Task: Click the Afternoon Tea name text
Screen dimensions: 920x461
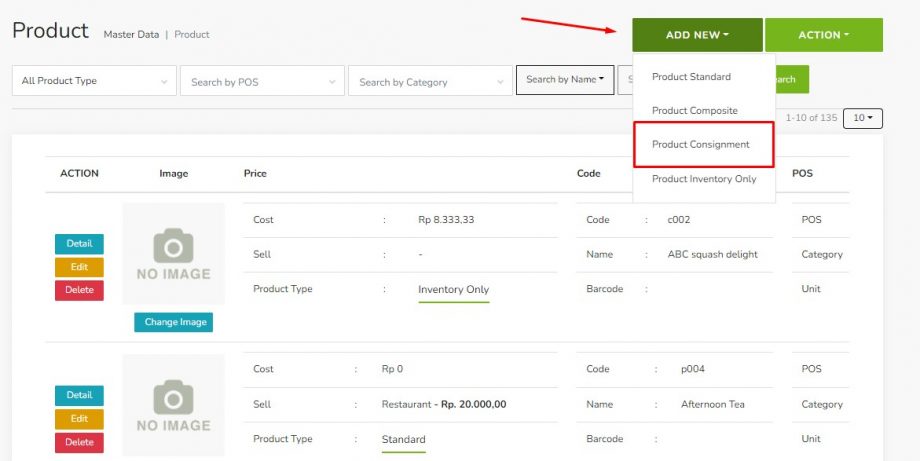Action: click(713, 404)
